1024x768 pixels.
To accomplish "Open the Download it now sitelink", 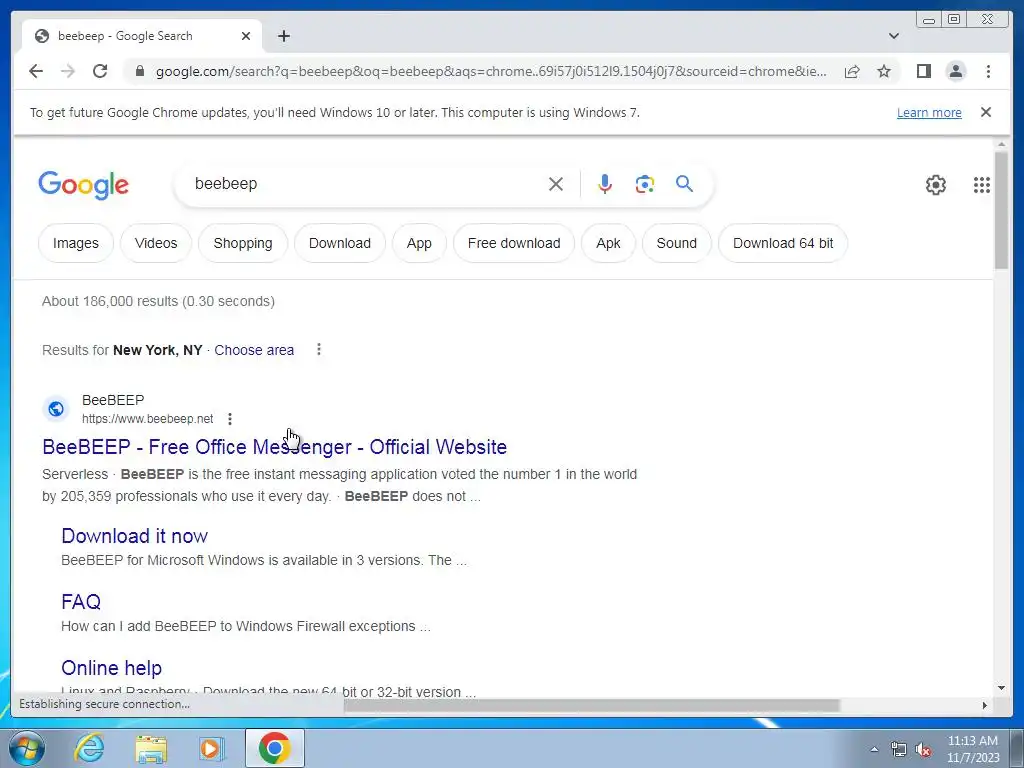I will (135, 536).
